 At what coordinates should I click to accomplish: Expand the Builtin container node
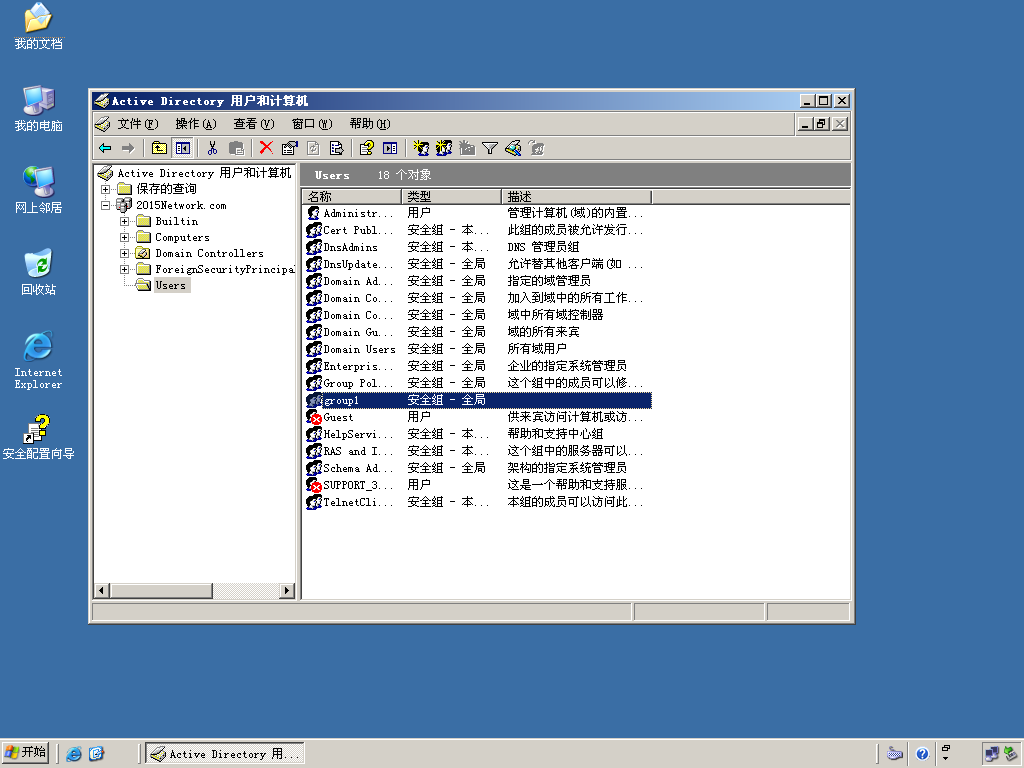point(124,221)
